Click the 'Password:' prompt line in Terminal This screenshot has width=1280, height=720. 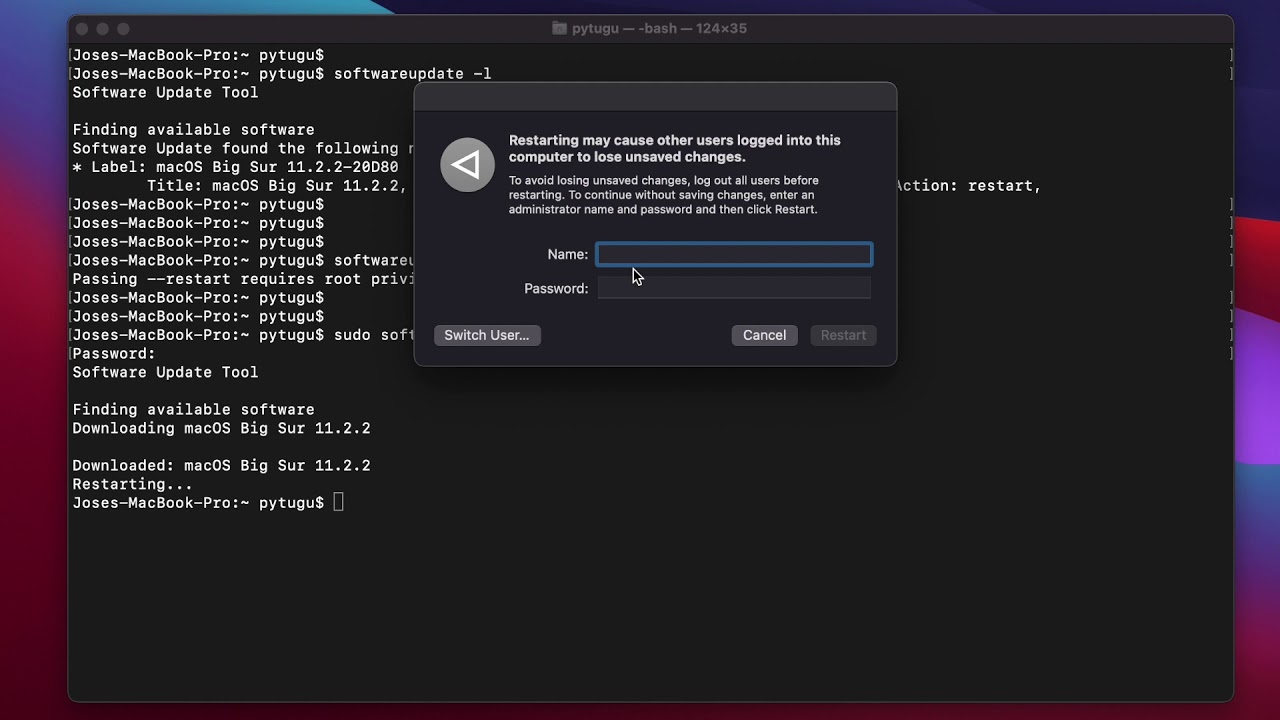tap(114, 354)
